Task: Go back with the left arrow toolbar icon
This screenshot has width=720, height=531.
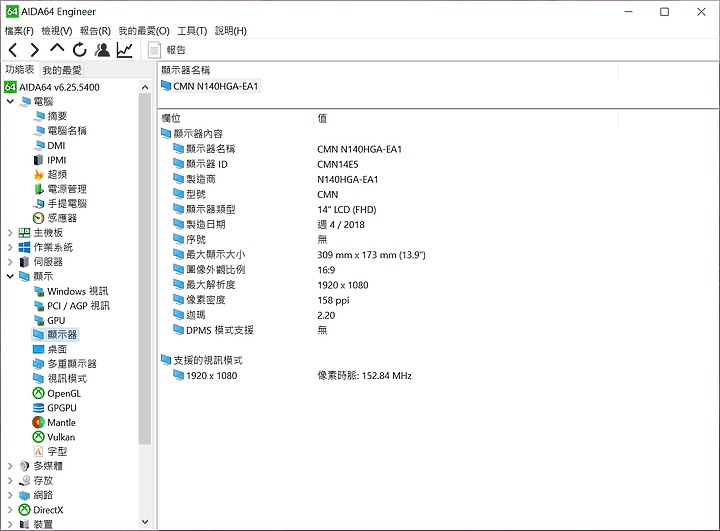Action: pyautogui.click(x=13, y=50)
